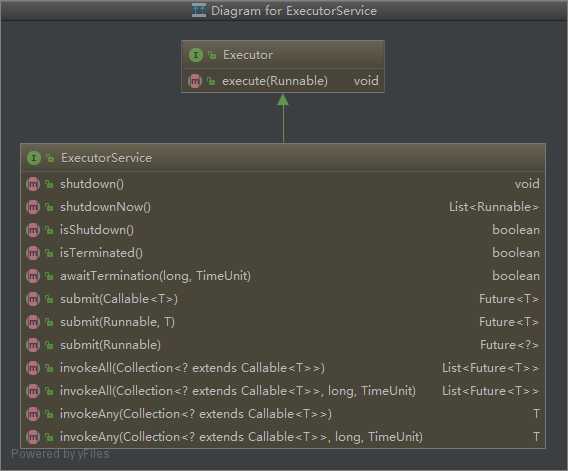Click the diagram icon in the title bar
Viewport: 568px width, 471px height.
[x=199, y=10]
